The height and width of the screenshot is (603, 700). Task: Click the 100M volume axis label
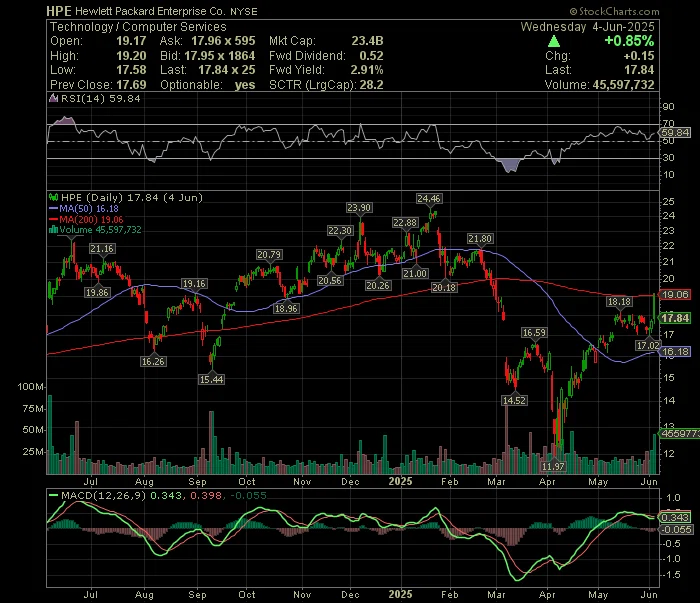coord(30,387)
